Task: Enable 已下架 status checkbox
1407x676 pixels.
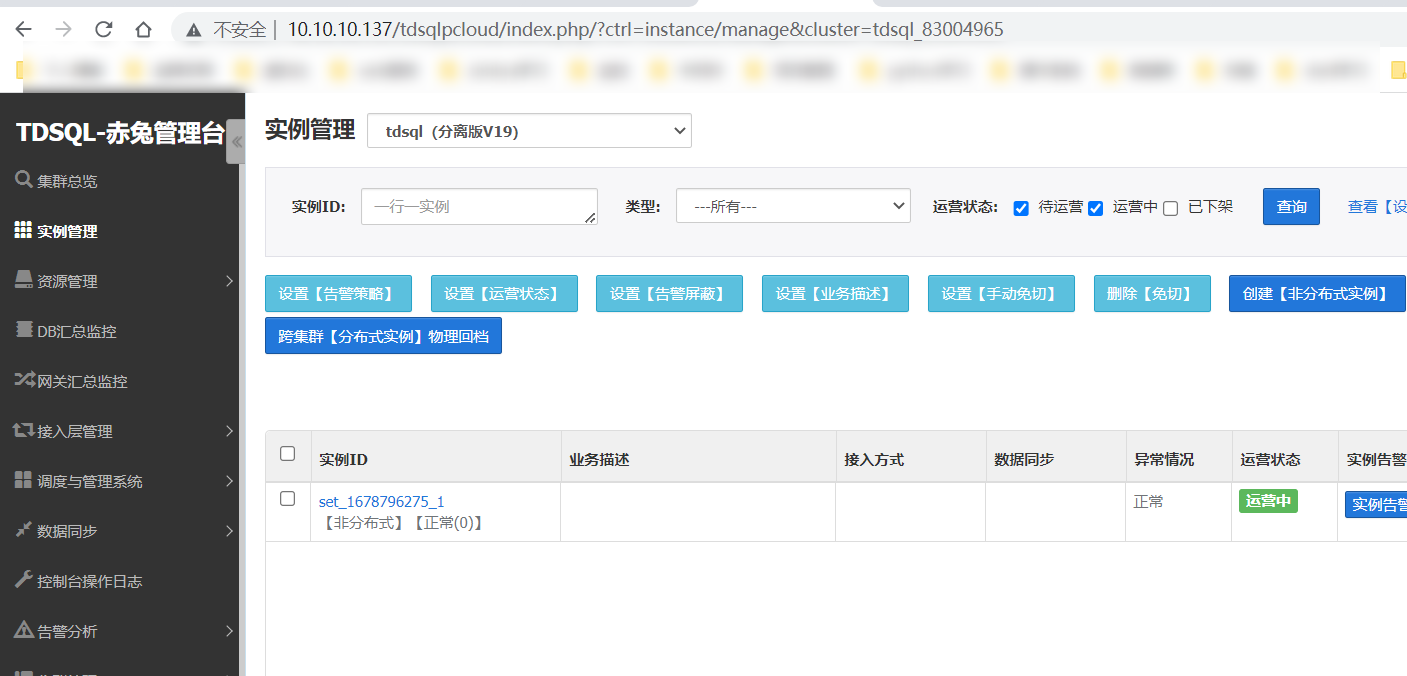Action: [x=1170, y=208]
